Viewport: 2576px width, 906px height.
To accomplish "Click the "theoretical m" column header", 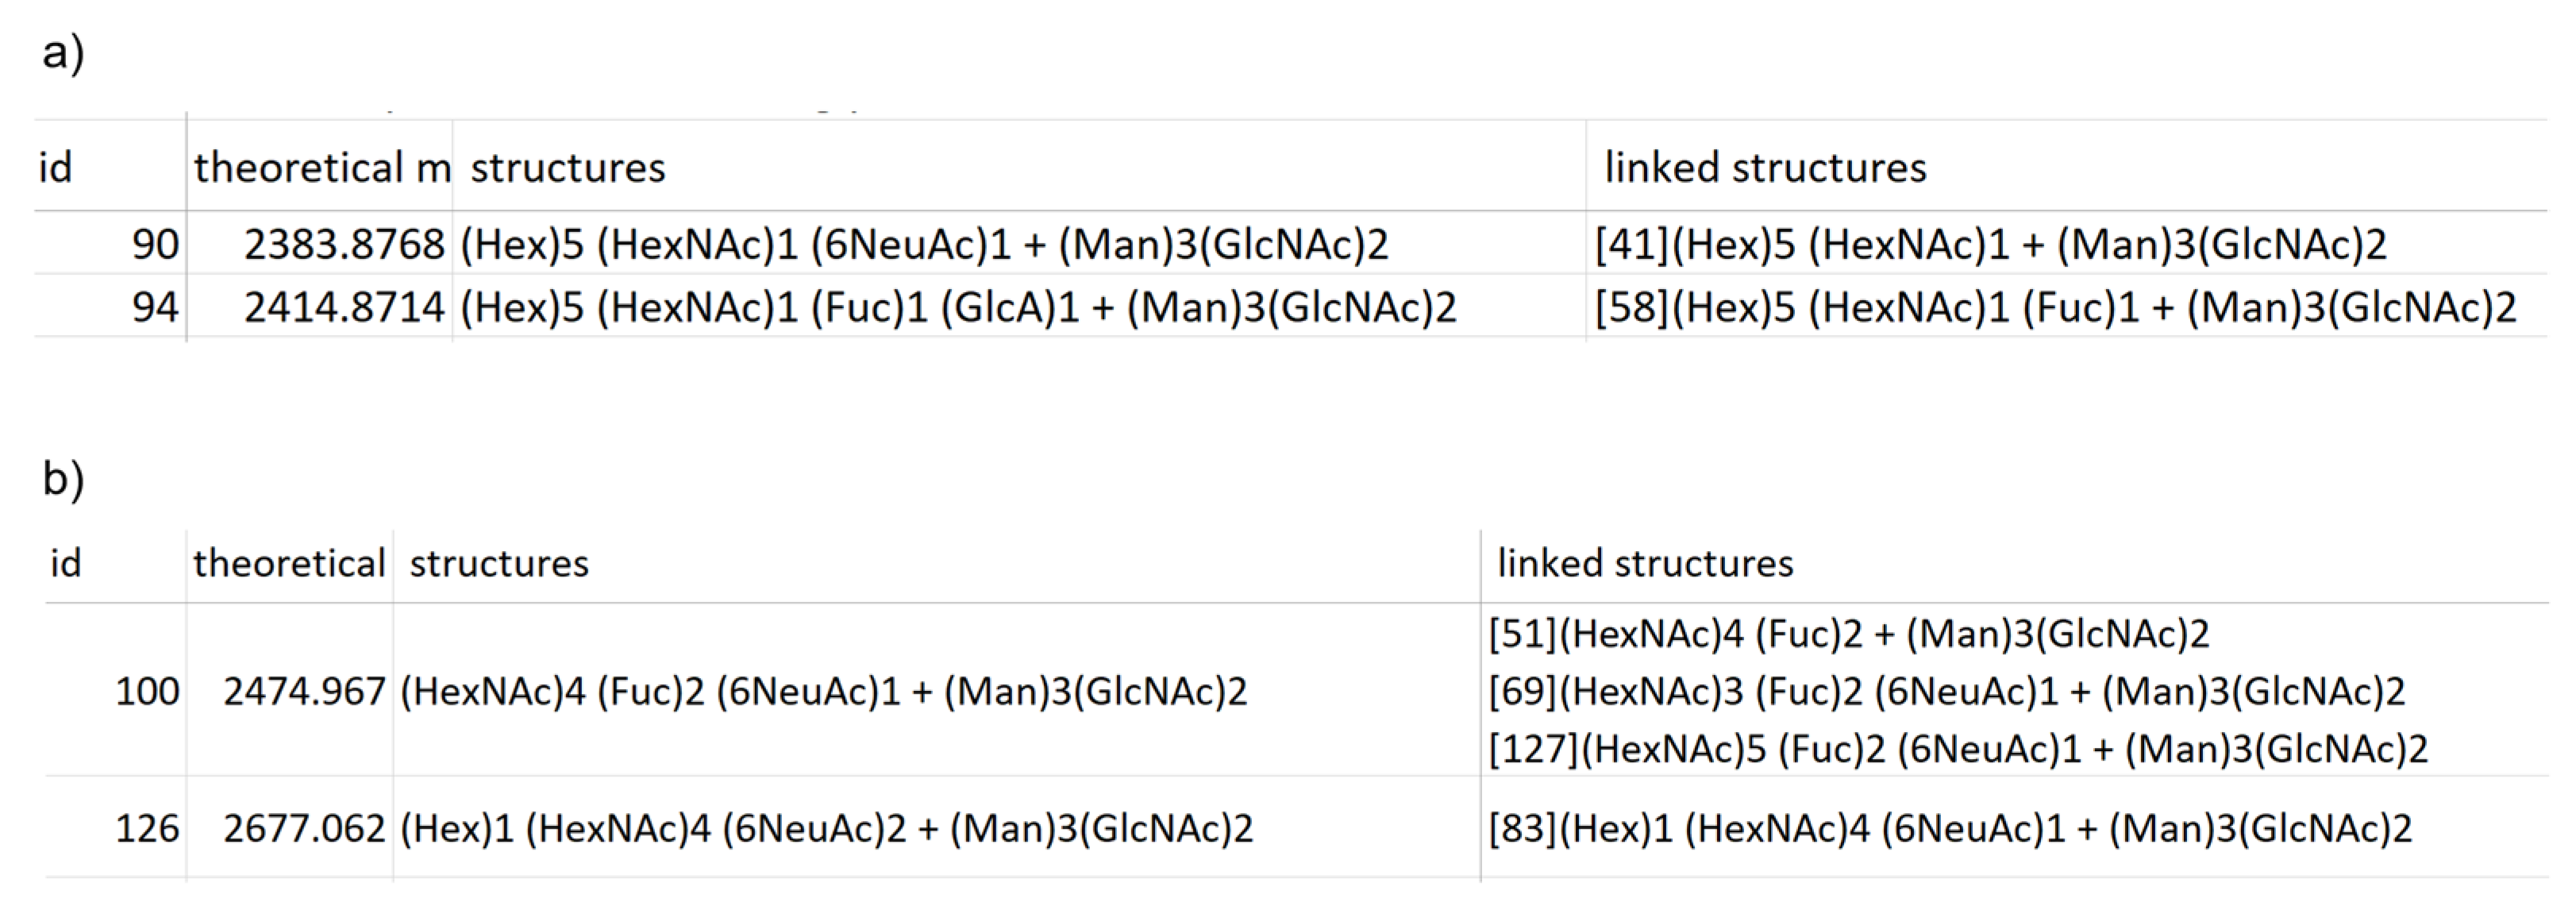I will point(322,167).
